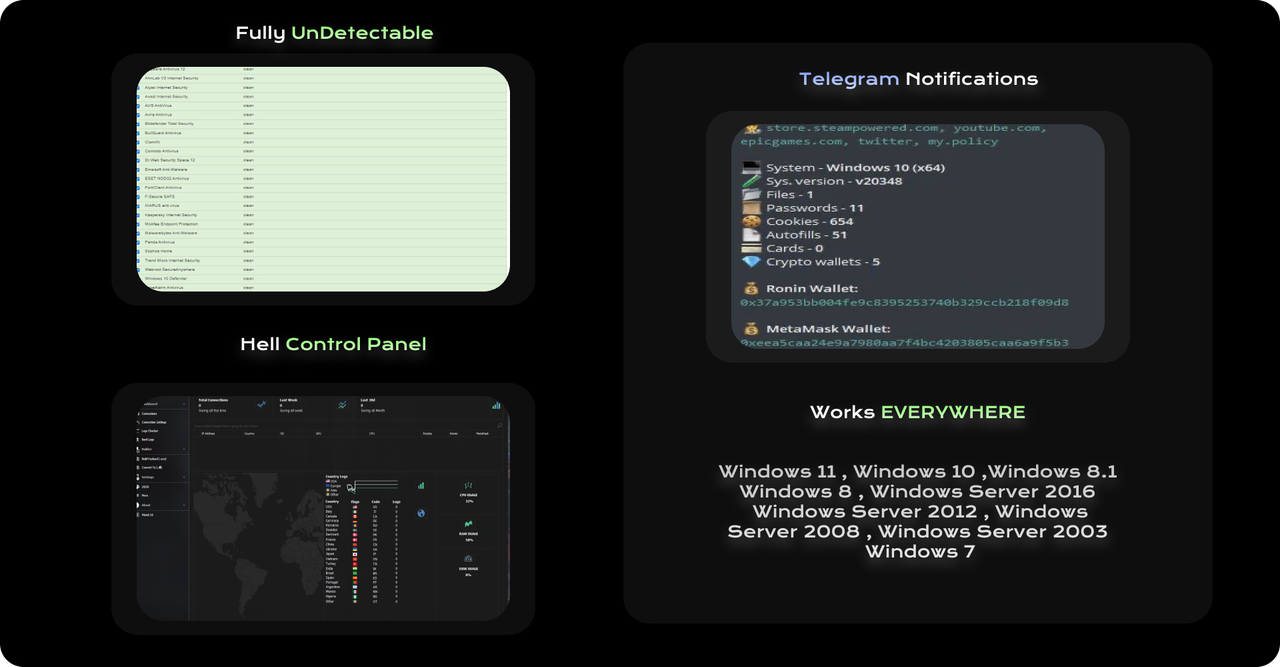The height and width of the screenshot is (667, 1280).
Task: Click the Total Connections line chart icon
Action: (262, 405)
